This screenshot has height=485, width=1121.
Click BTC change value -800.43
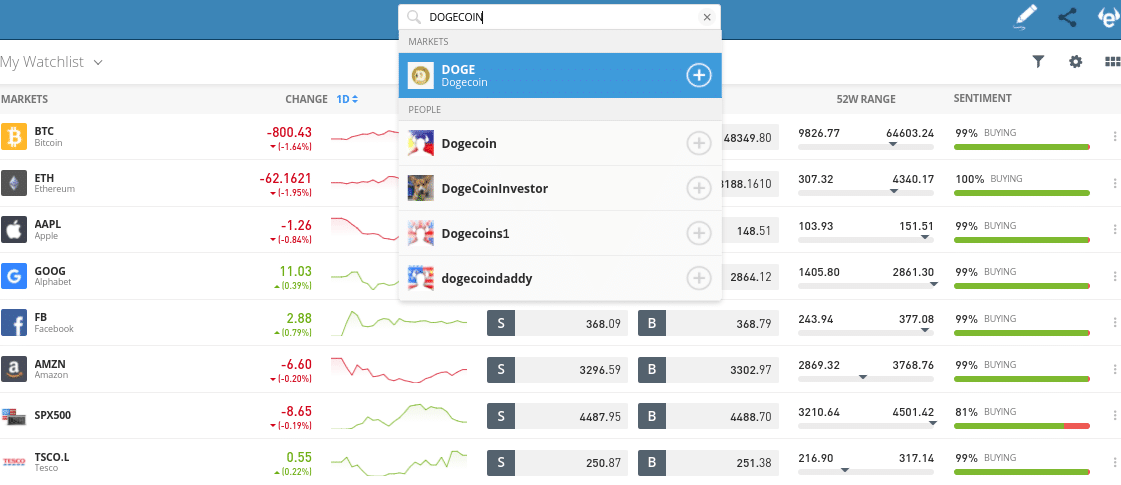pos(289,132)
